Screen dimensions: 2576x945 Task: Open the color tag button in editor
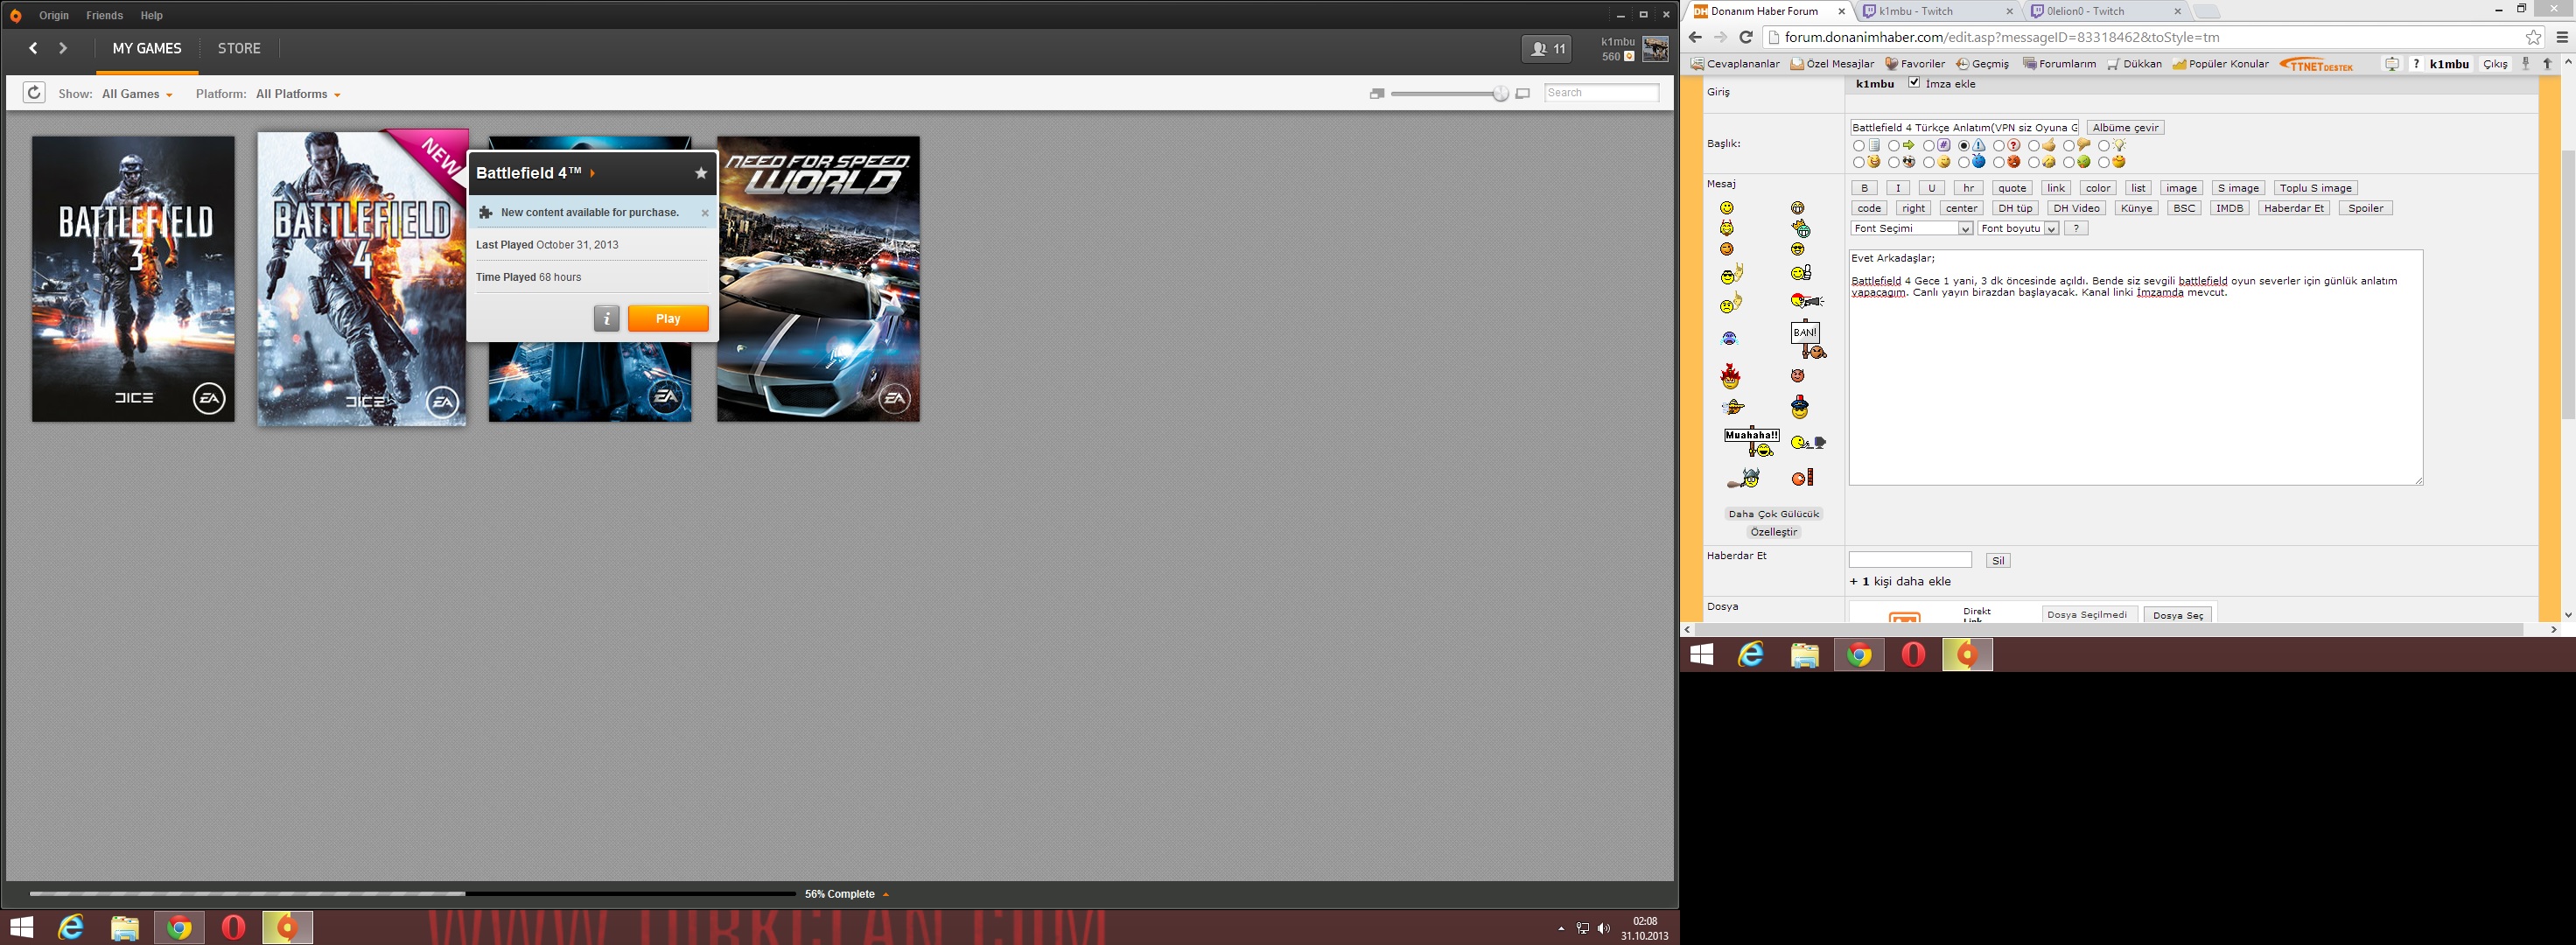click(x=2097, y=188)
